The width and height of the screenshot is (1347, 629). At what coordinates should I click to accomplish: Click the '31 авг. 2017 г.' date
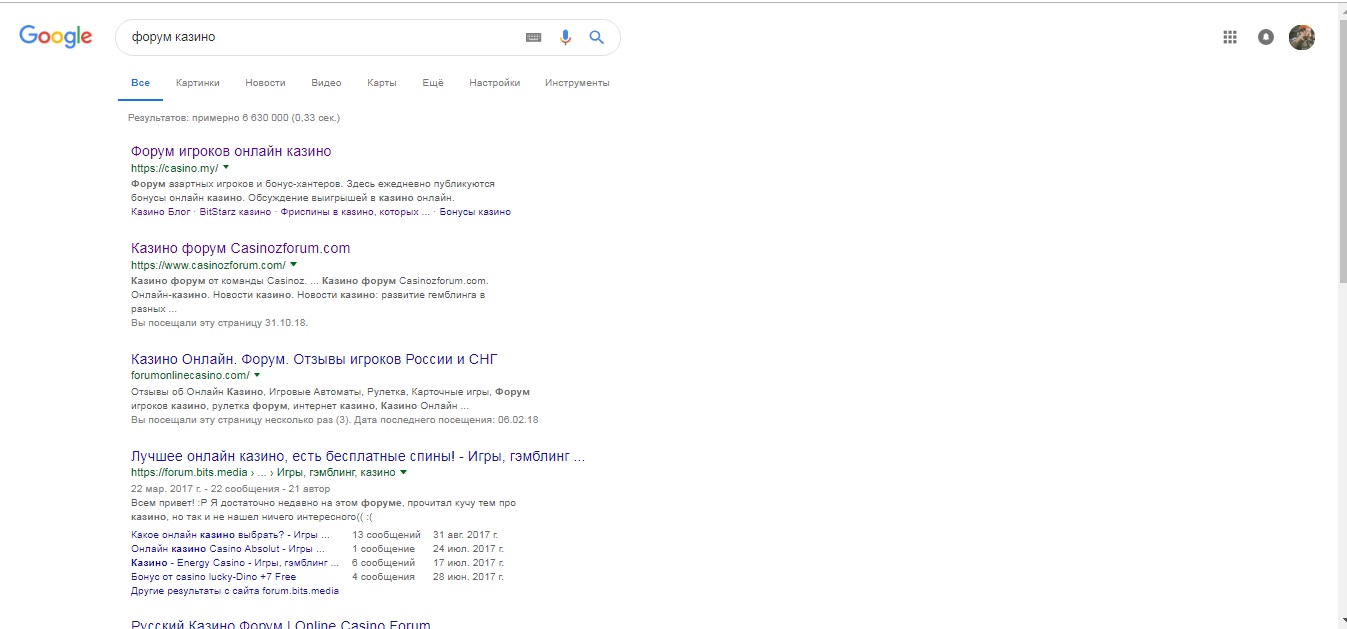point(465,535)
